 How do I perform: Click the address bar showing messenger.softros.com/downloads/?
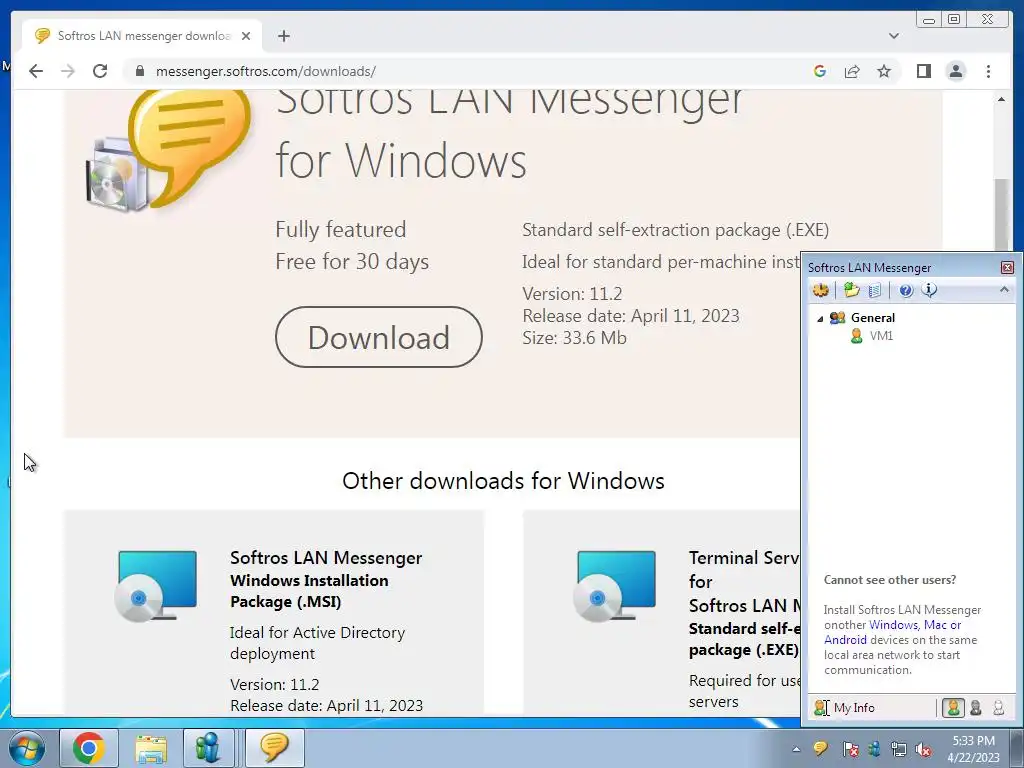pyautogui.click(x=266, y=71)
